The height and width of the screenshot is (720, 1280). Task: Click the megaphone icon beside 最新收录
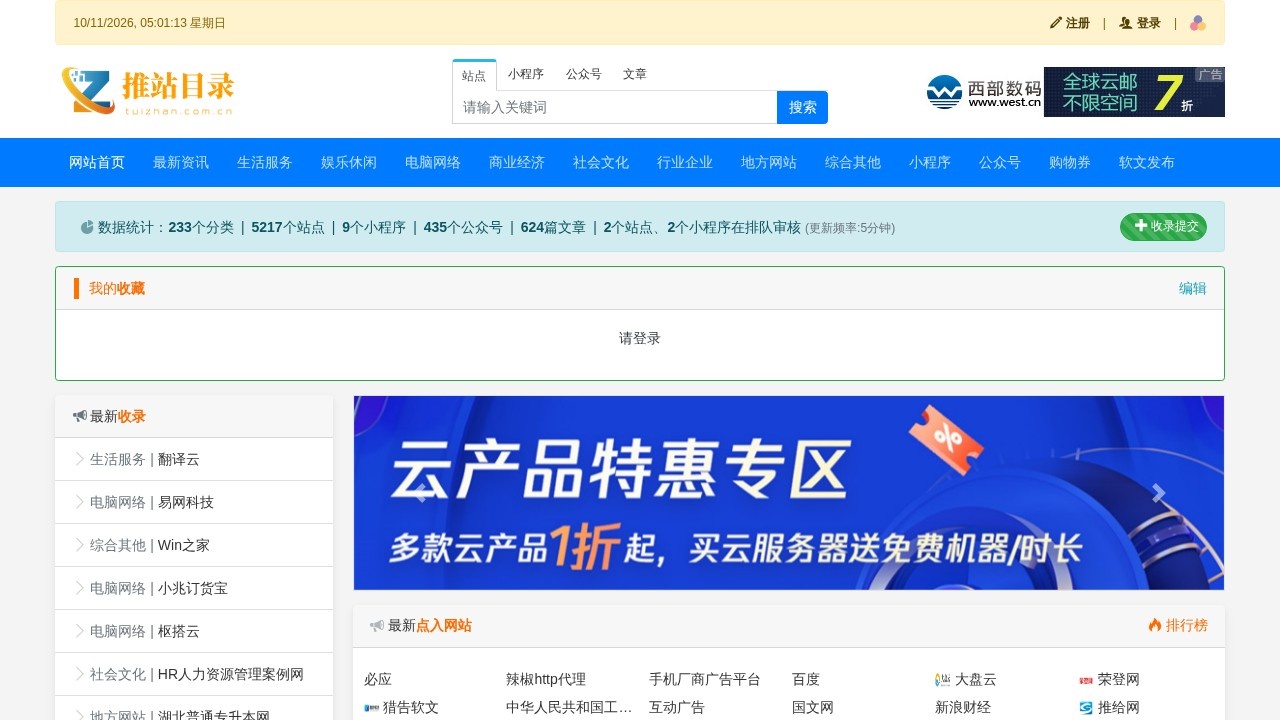point(80,416)
